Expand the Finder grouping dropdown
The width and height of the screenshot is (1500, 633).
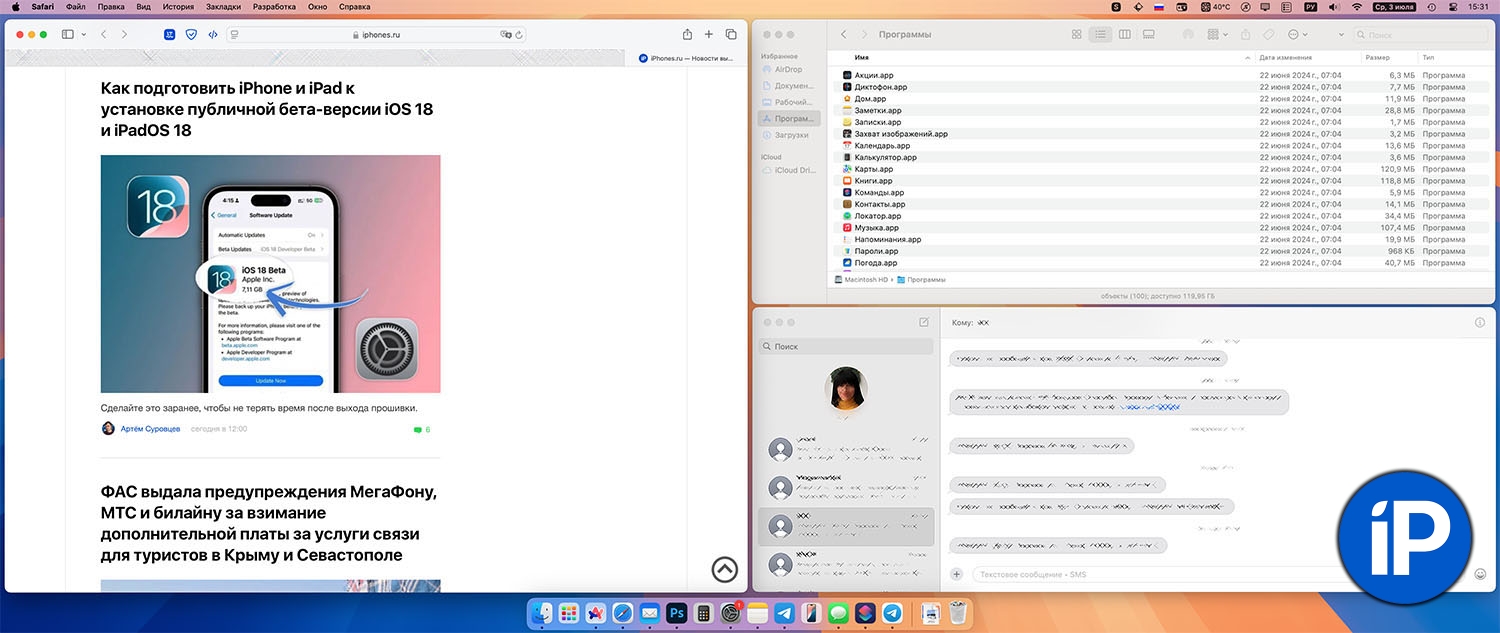point(1217,35)
